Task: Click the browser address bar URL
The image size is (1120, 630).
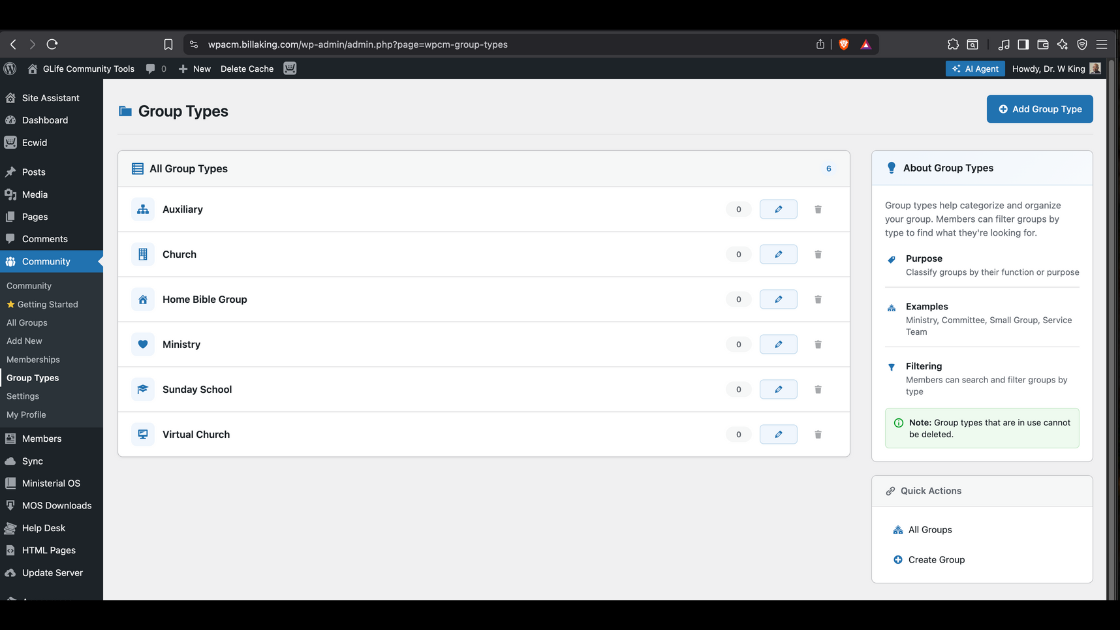Action: click(358, 44)
